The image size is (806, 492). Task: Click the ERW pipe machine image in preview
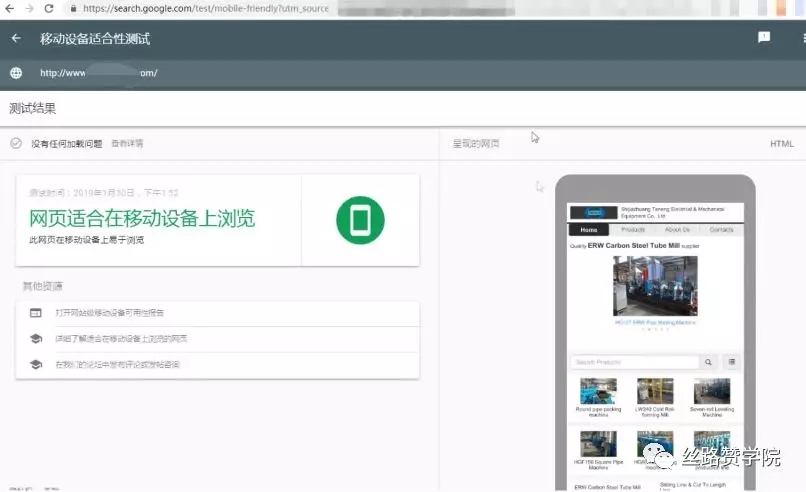[x=655, y=286]
